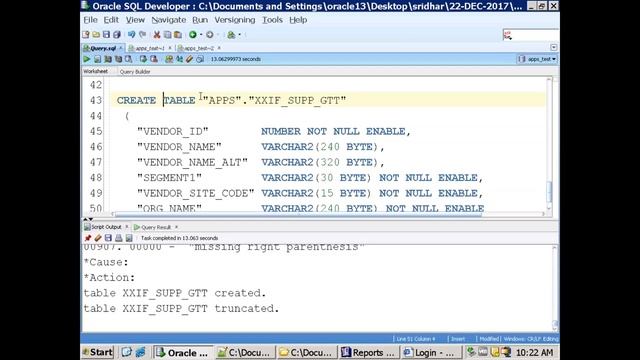Open the apps_test connection dropdown
Screen dimensions: 640x360
coord(538,59)
